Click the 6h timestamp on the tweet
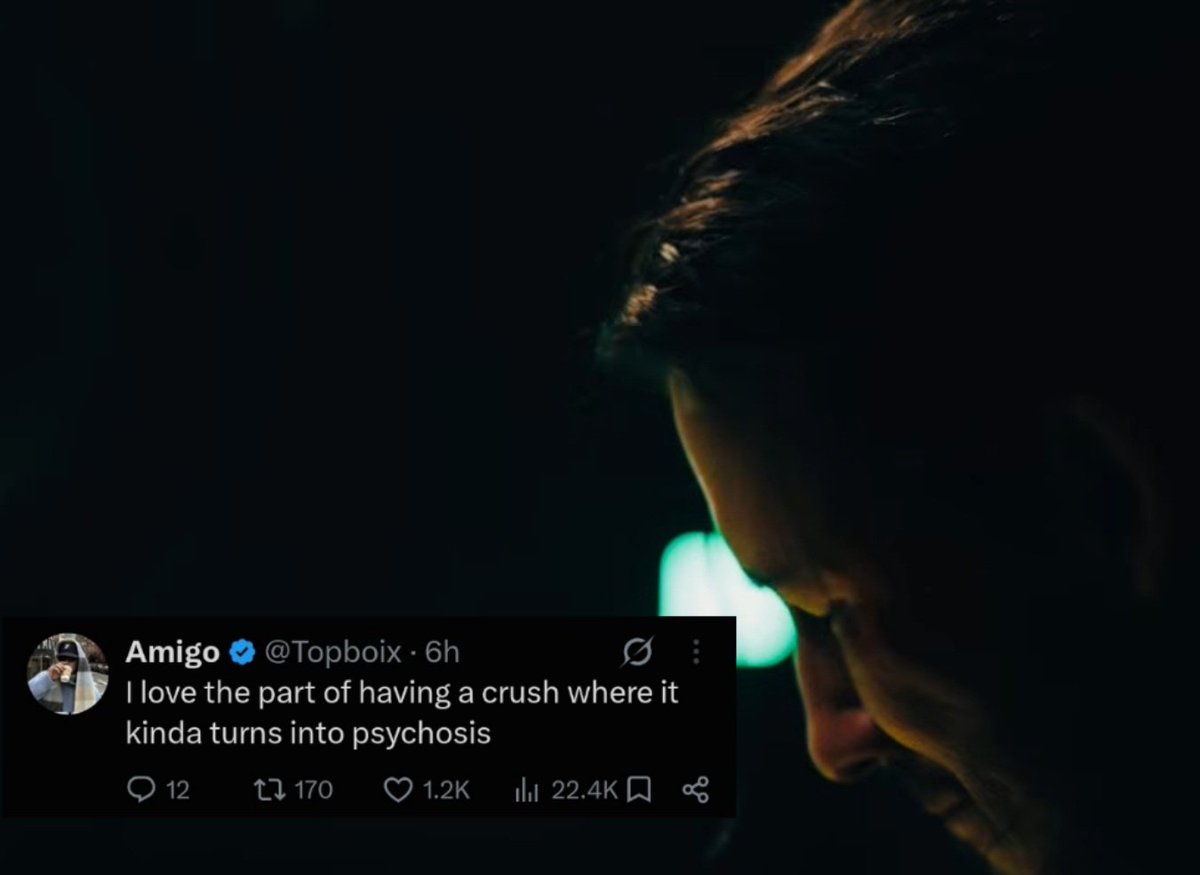Screen dimensions: 1200x875 (442, 653)
